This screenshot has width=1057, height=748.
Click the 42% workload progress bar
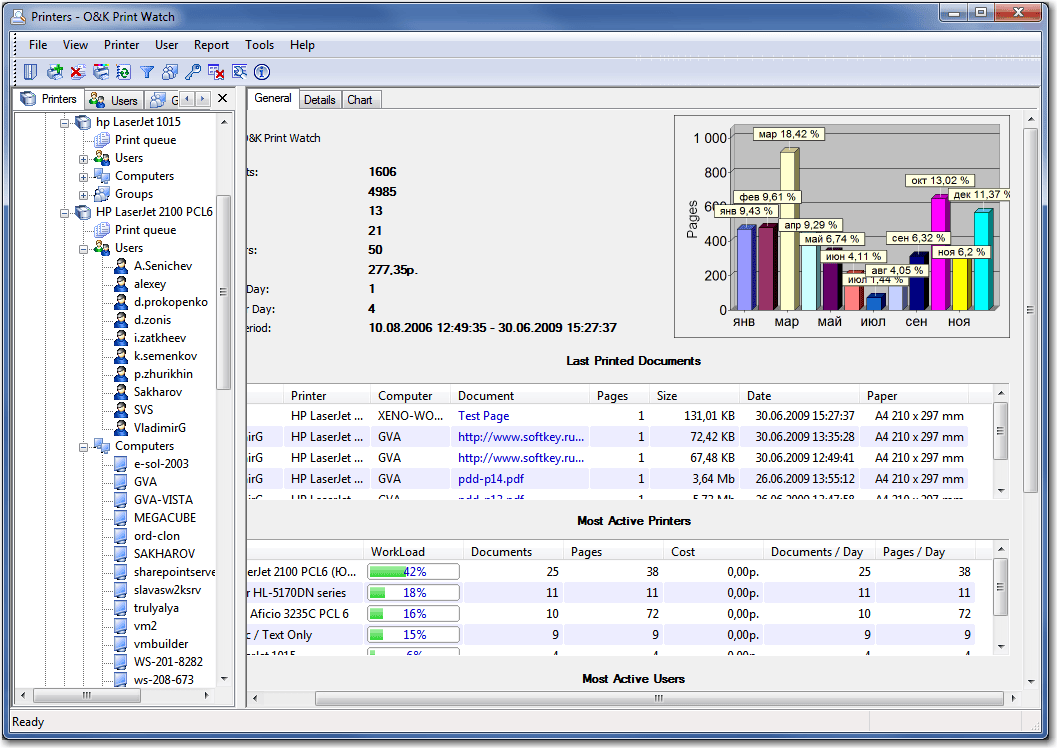[x=414, y=572]
